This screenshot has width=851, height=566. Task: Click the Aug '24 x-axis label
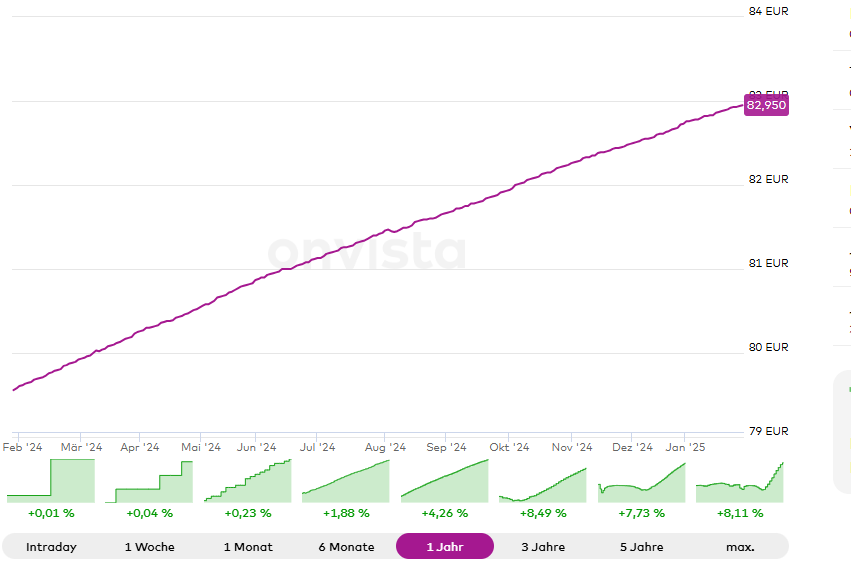pos(385,448)
